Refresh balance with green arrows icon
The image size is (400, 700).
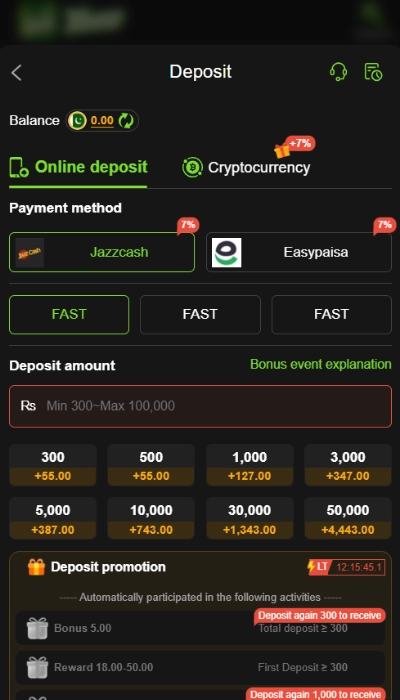(x=126, y=121)
